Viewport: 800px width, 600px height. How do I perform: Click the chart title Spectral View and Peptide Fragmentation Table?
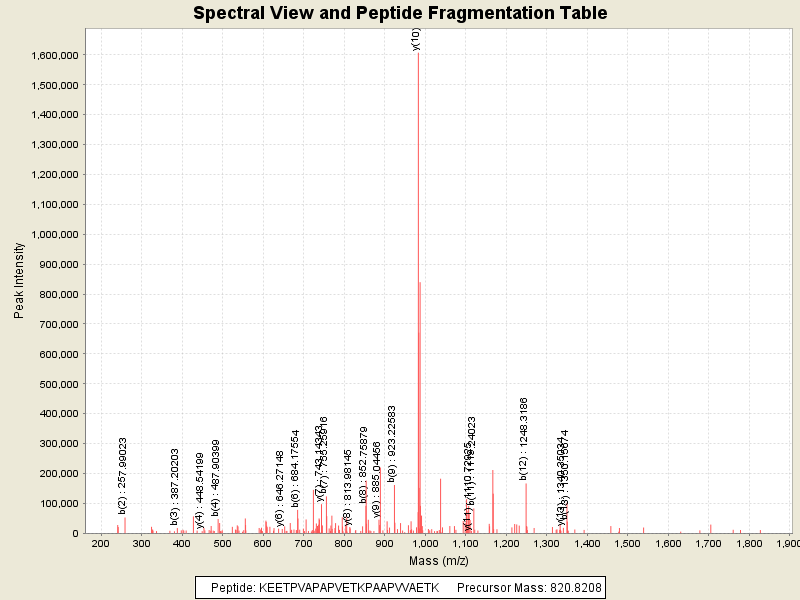(x=400, y=13)
